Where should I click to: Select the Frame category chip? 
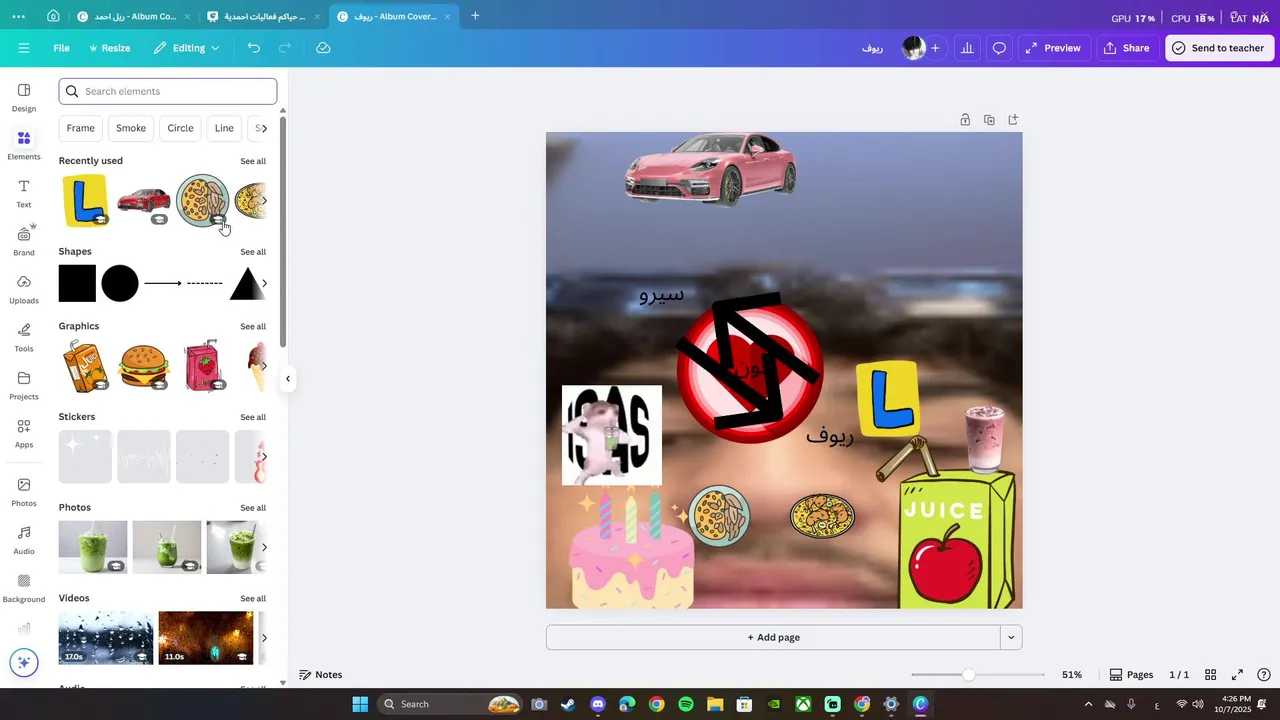[x=81, y=128]
